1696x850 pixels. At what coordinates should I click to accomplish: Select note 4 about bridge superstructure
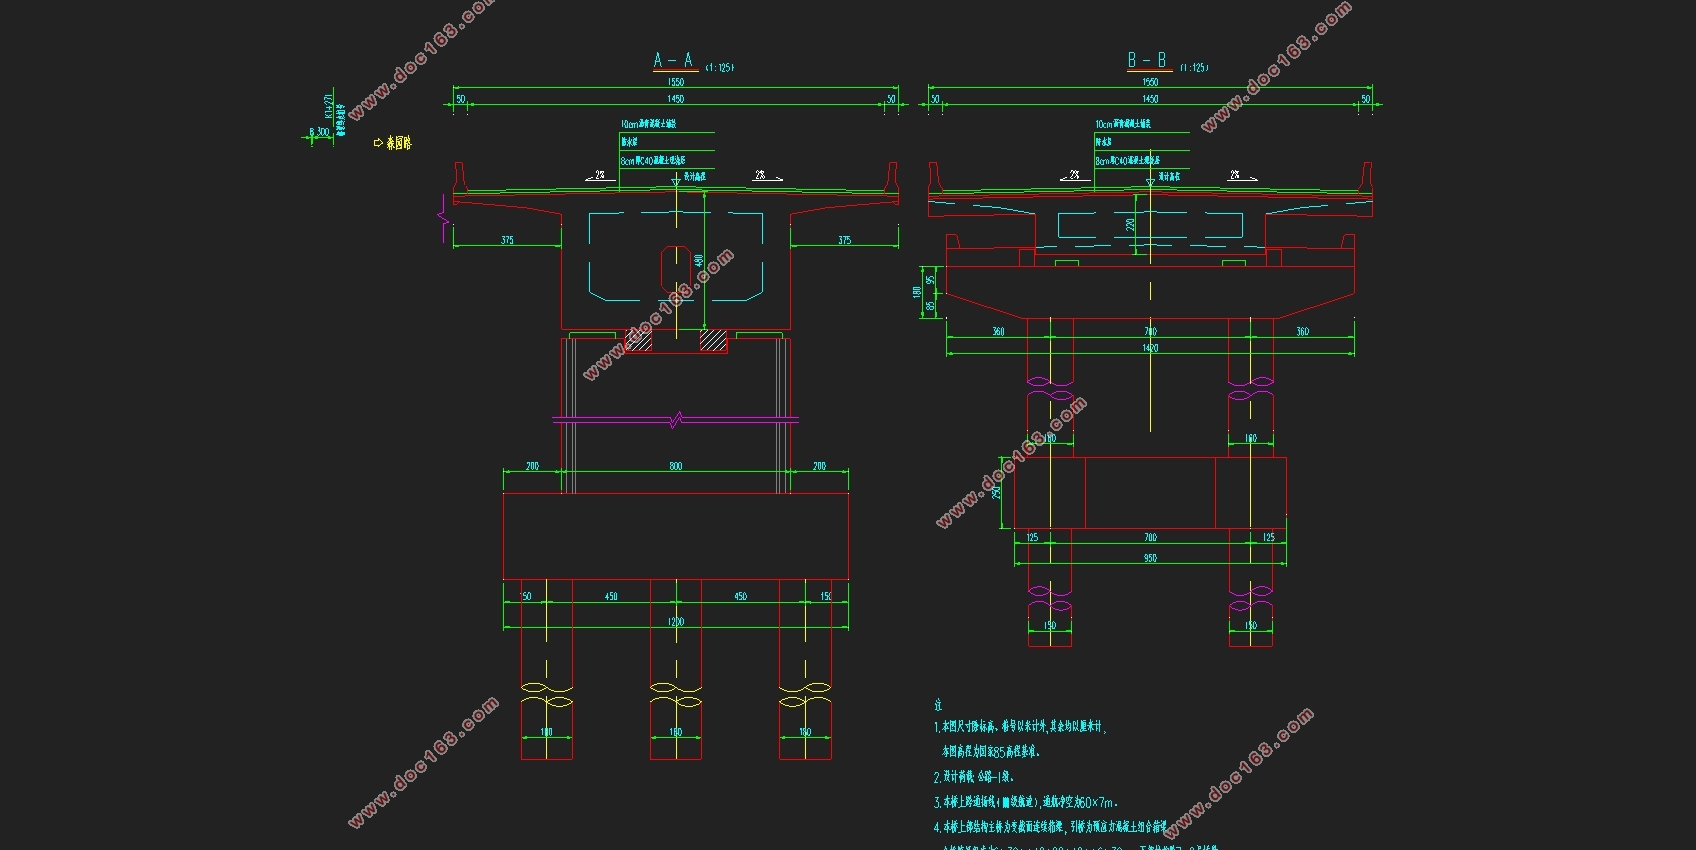point(1050,827)
